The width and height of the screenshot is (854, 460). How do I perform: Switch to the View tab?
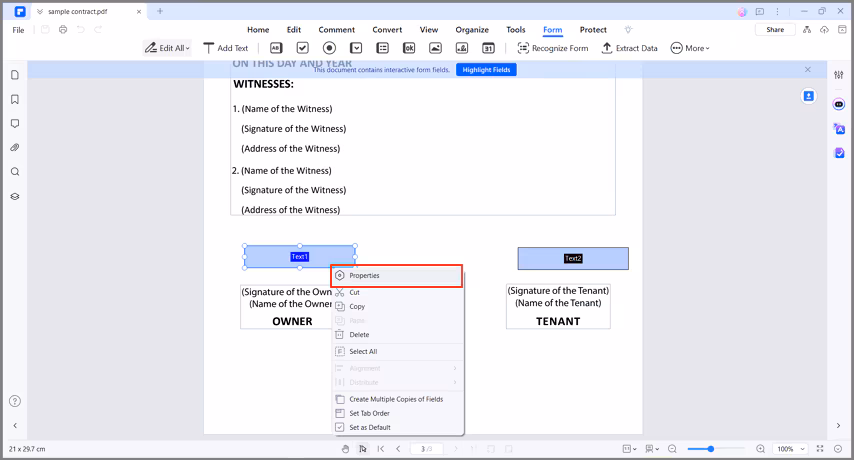click(x=429, y=30)
